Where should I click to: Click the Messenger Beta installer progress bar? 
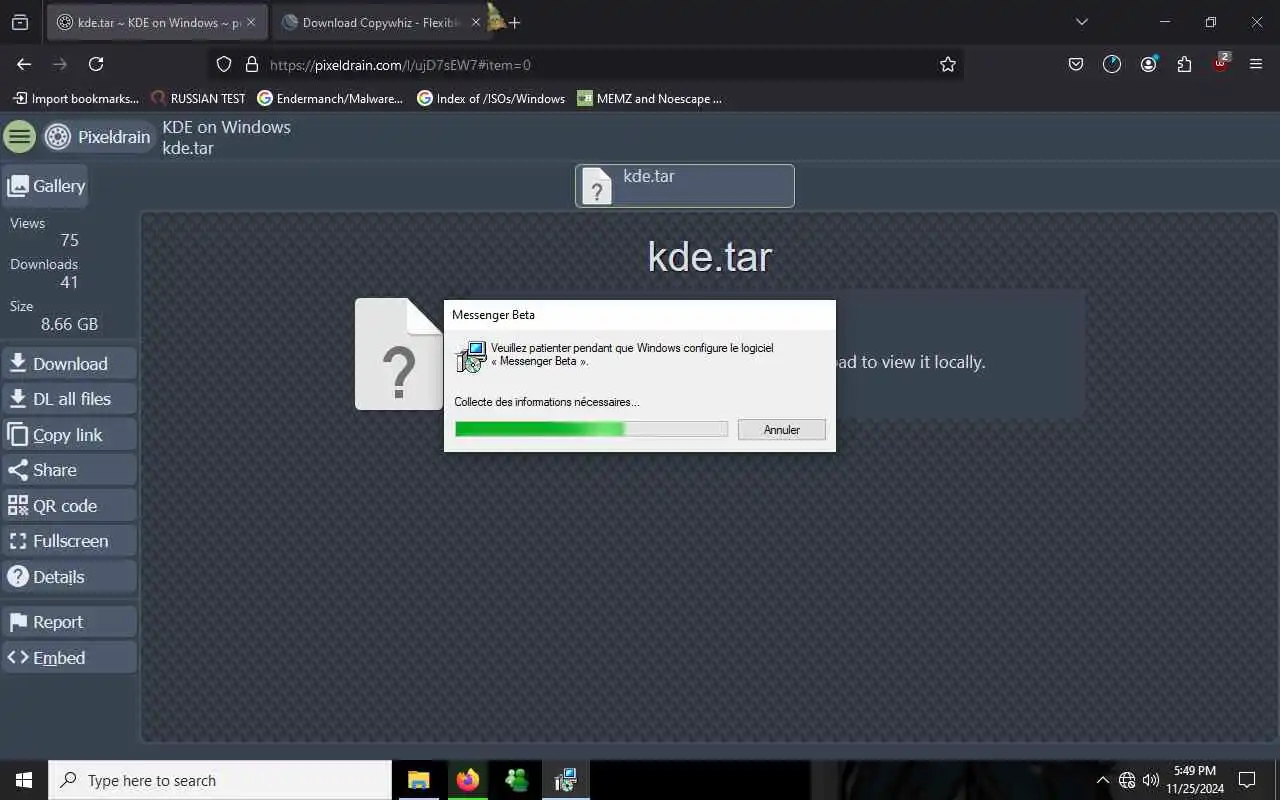pos(591,429)
